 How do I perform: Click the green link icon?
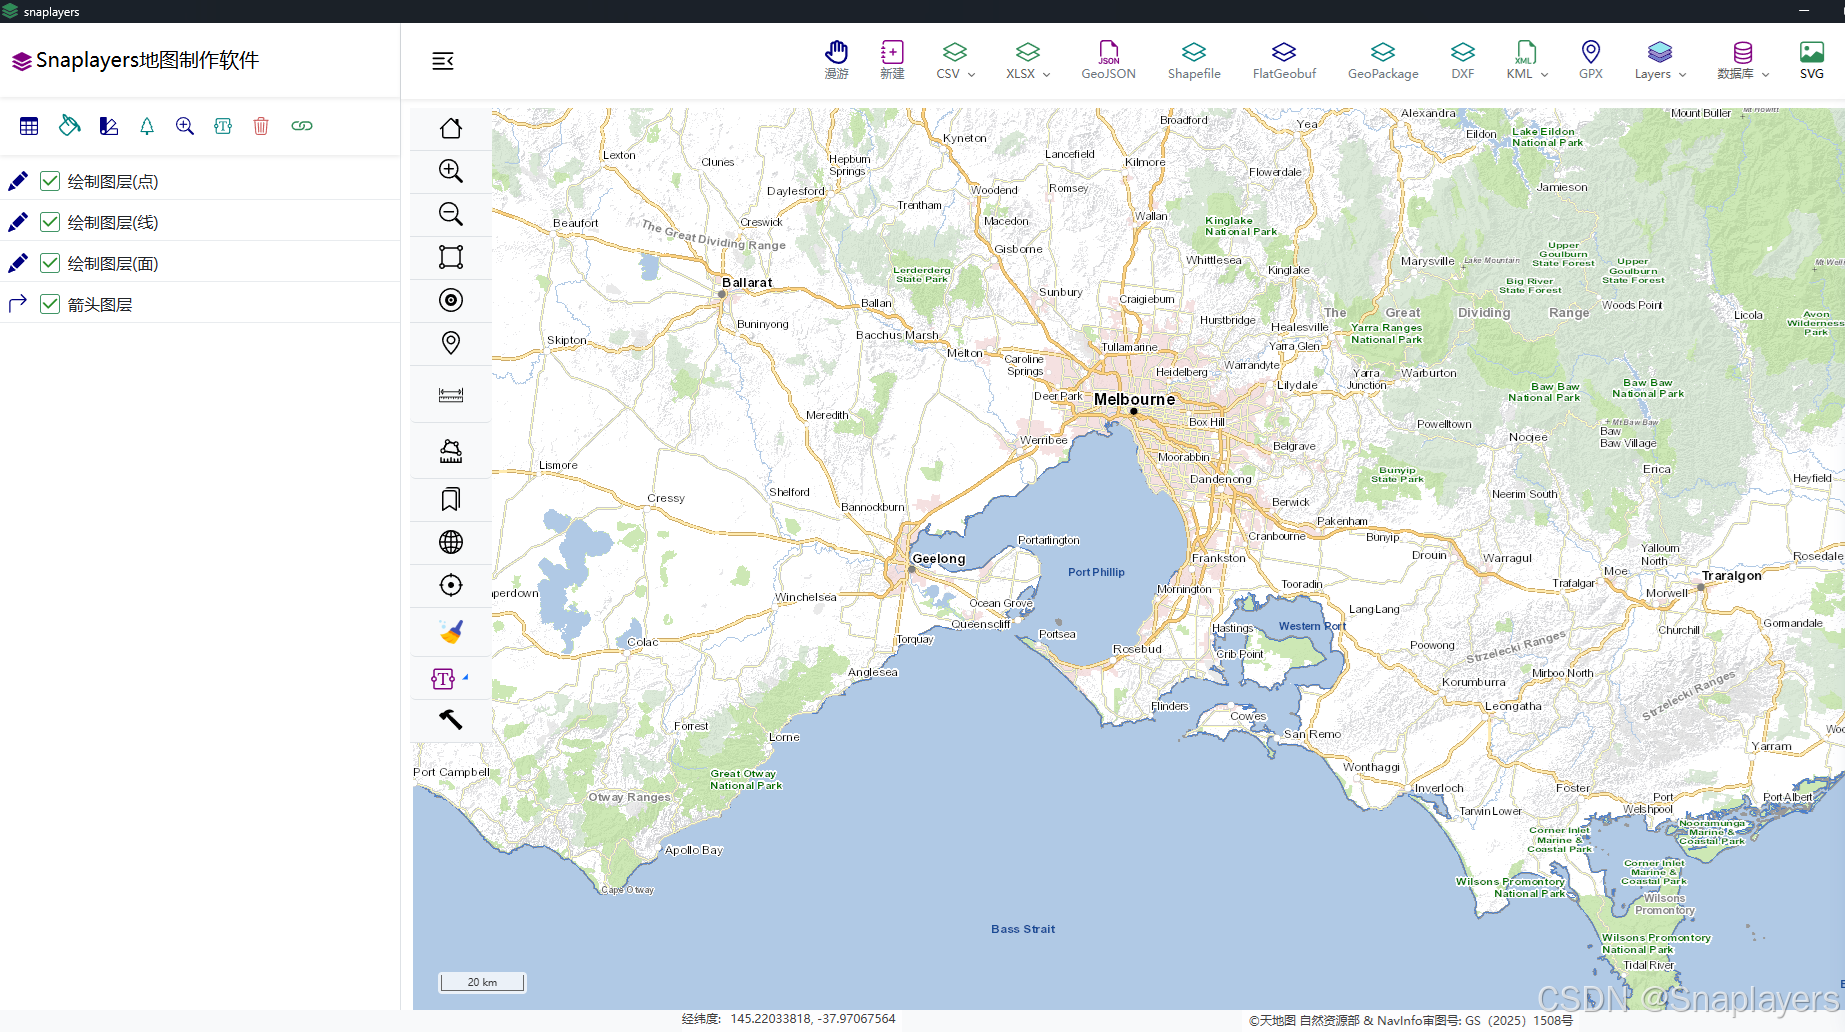302,126
